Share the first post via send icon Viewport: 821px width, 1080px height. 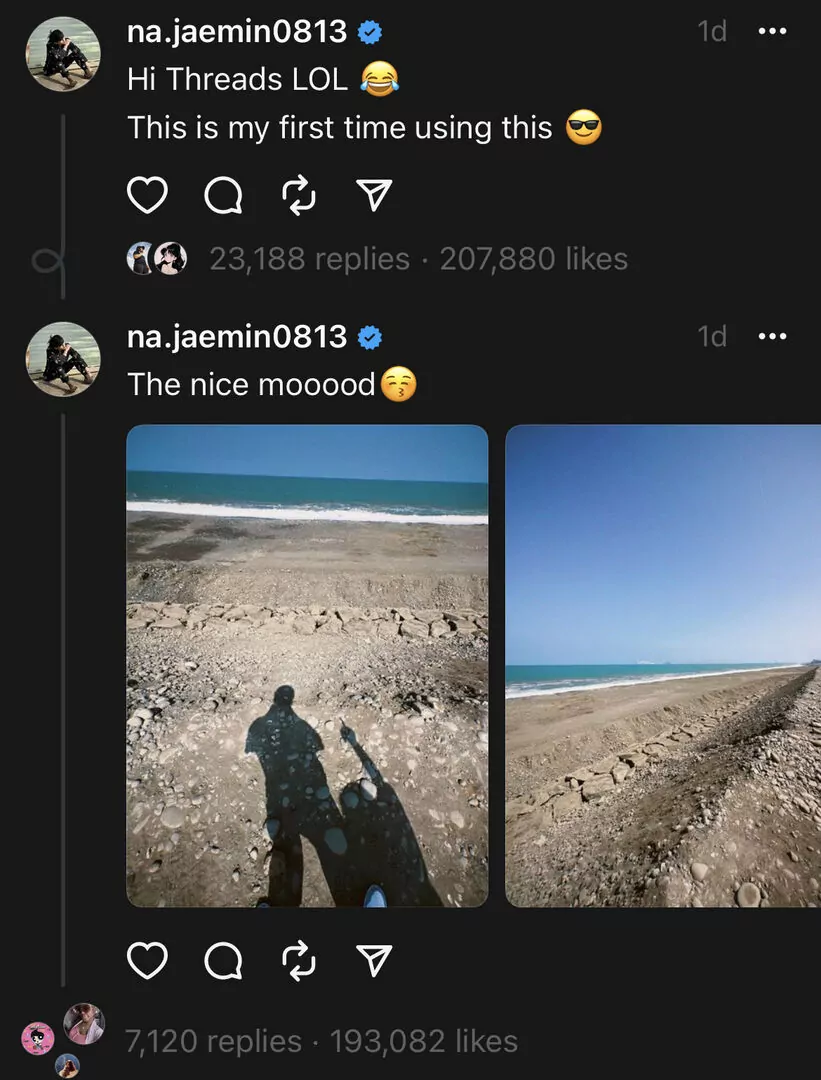tap(373, 196)
